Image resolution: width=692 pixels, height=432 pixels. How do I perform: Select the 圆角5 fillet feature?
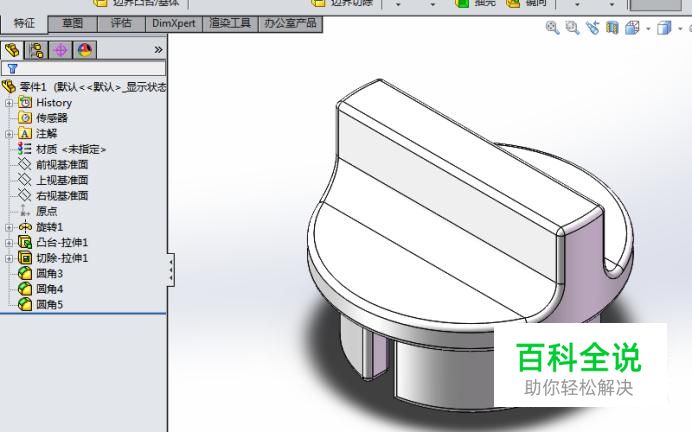[41, 304]
